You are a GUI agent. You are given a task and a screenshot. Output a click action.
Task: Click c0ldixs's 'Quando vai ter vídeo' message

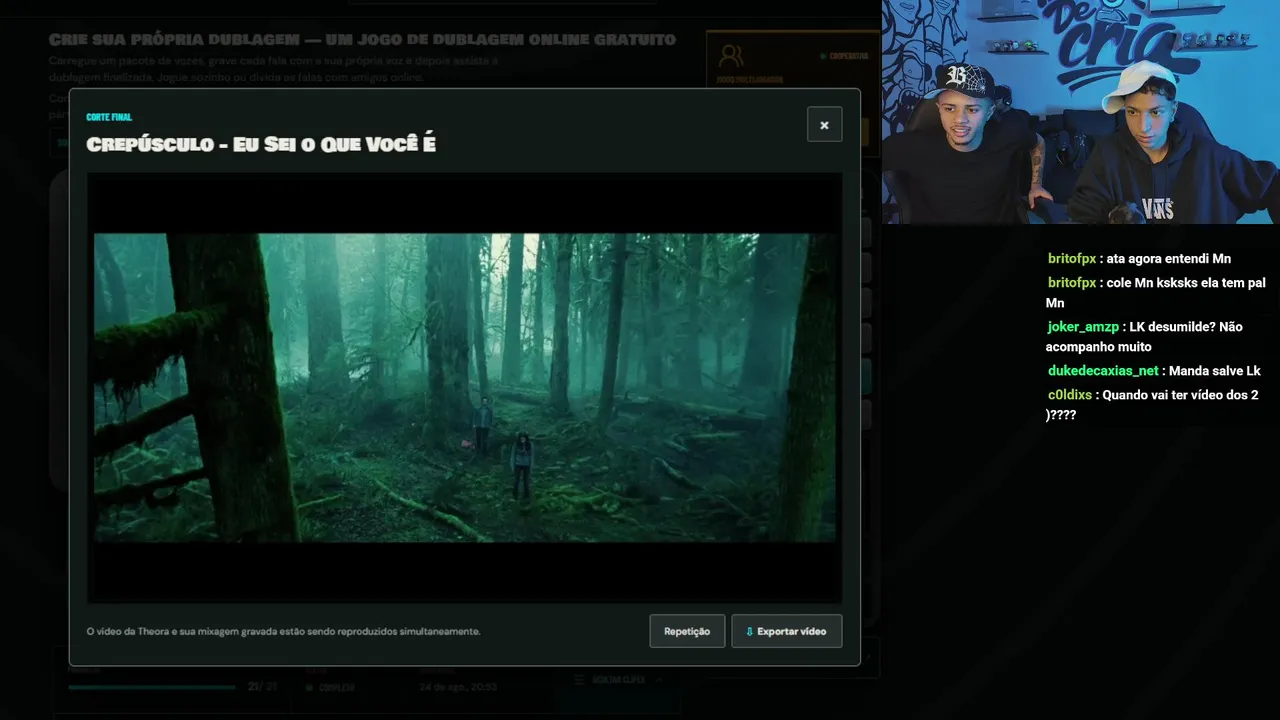coord(1152,404)
